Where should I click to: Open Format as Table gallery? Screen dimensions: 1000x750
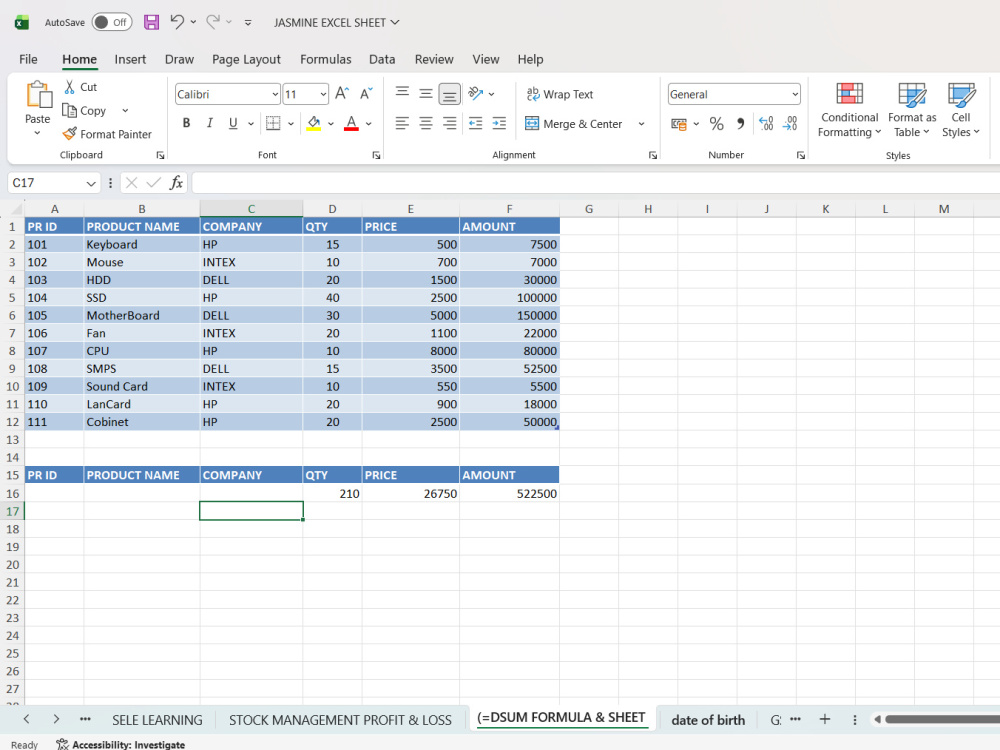912,110
